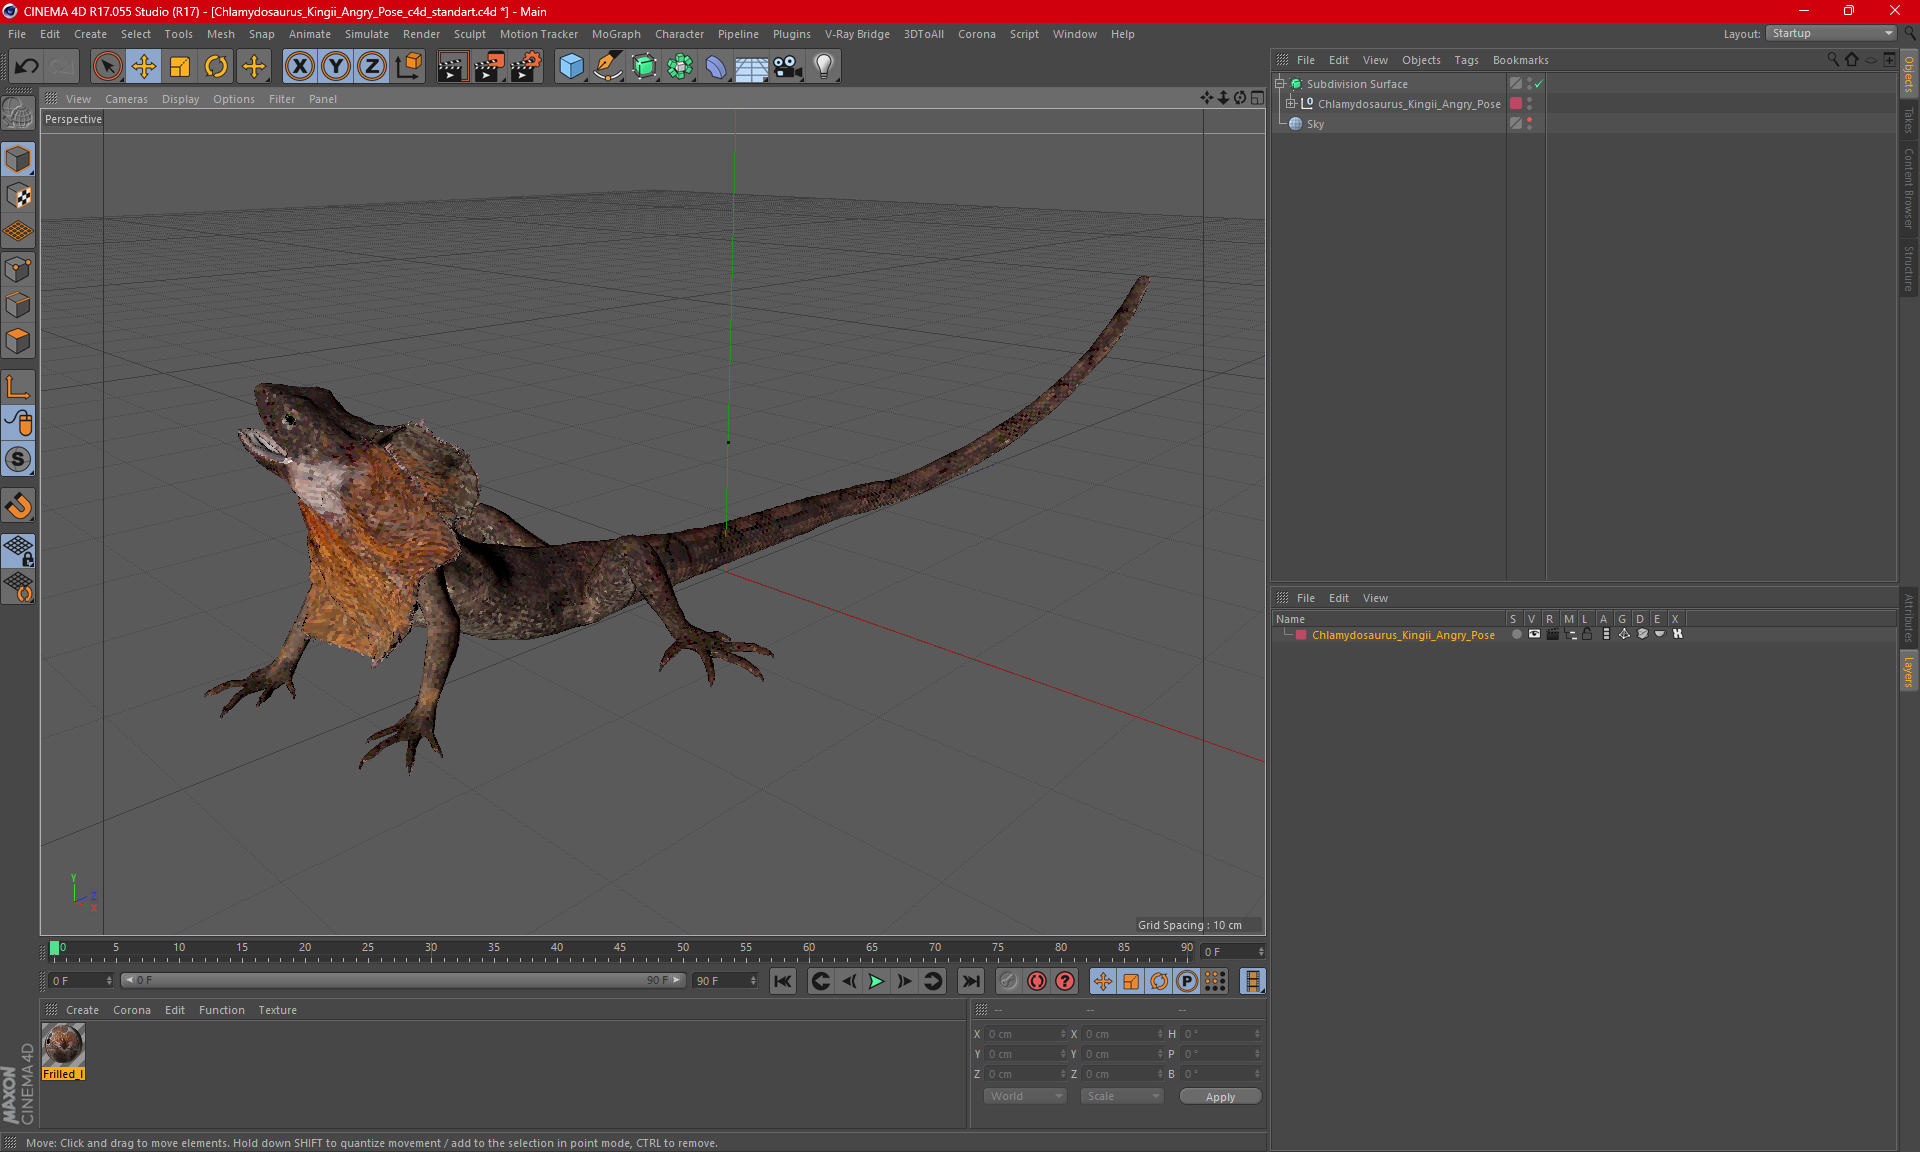
Task: Activate the Move tool in toolbar
Action: (144, 67)
